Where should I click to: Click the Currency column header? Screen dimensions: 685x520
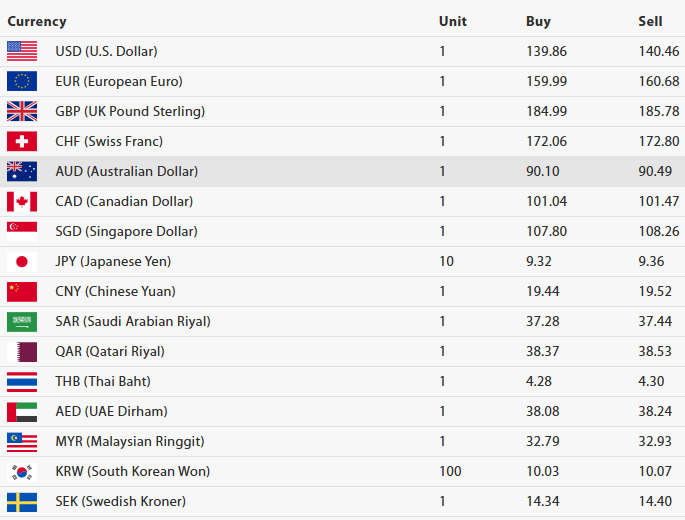click(37, 21)
